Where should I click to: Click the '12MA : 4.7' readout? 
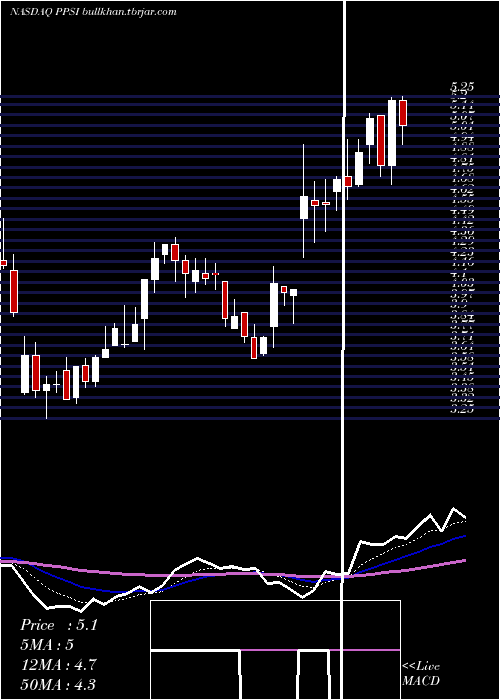[58, 665]
